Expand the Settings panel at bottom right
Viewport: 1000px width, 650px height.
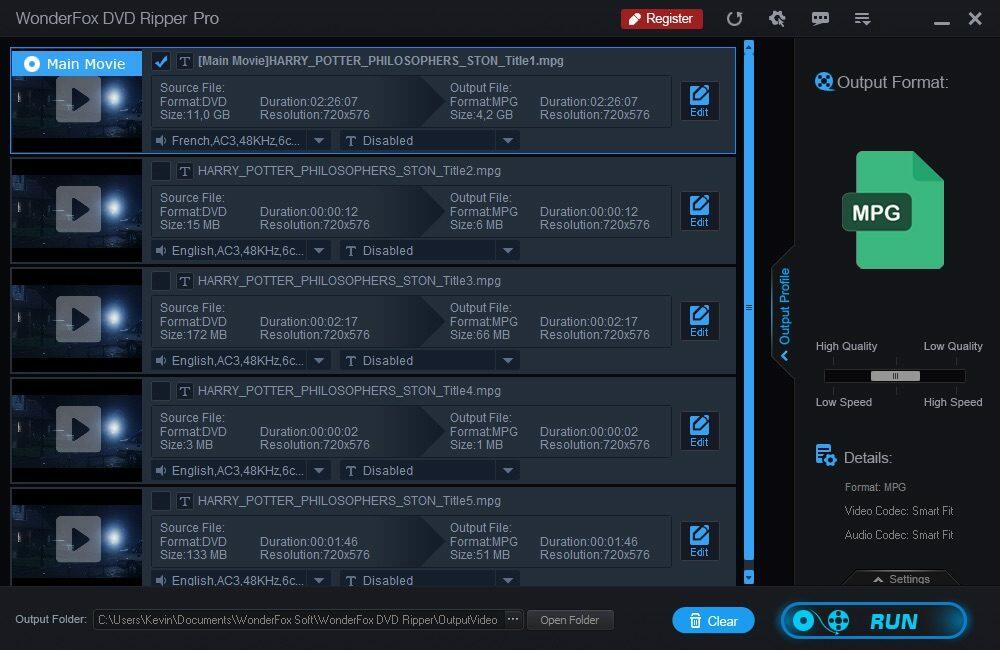pyautogui.click(x=901, y=579)
